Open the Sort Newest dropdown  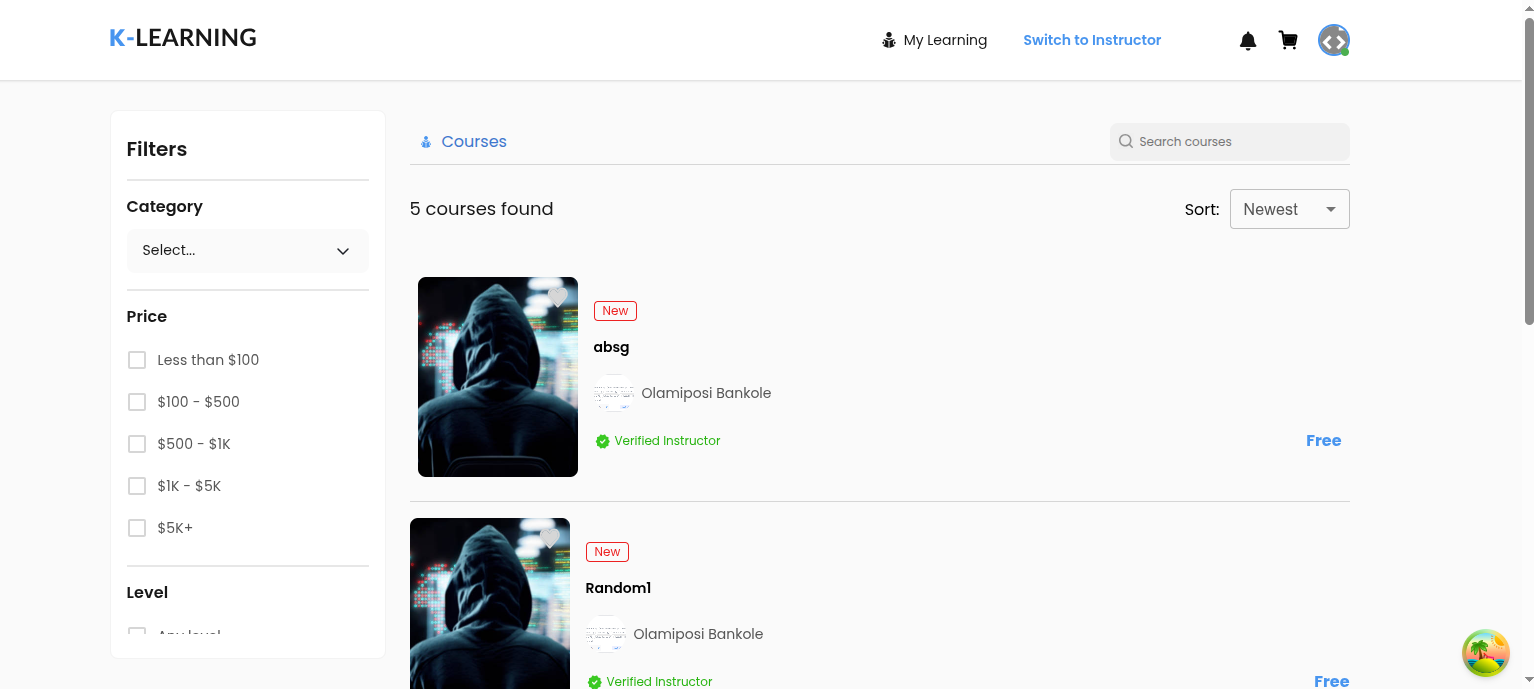click(x=1289, y=209)
